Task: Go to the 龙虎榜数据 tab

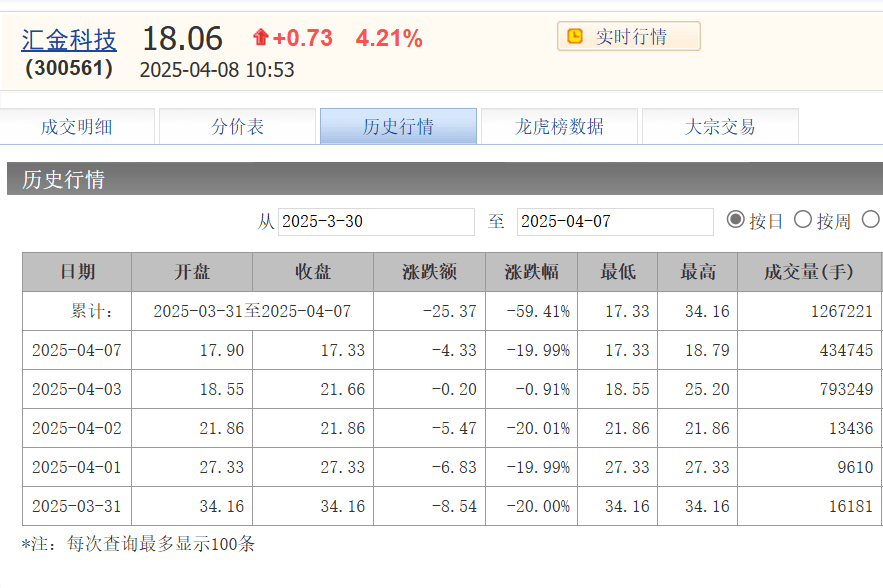Action: [x=559, y=126]
